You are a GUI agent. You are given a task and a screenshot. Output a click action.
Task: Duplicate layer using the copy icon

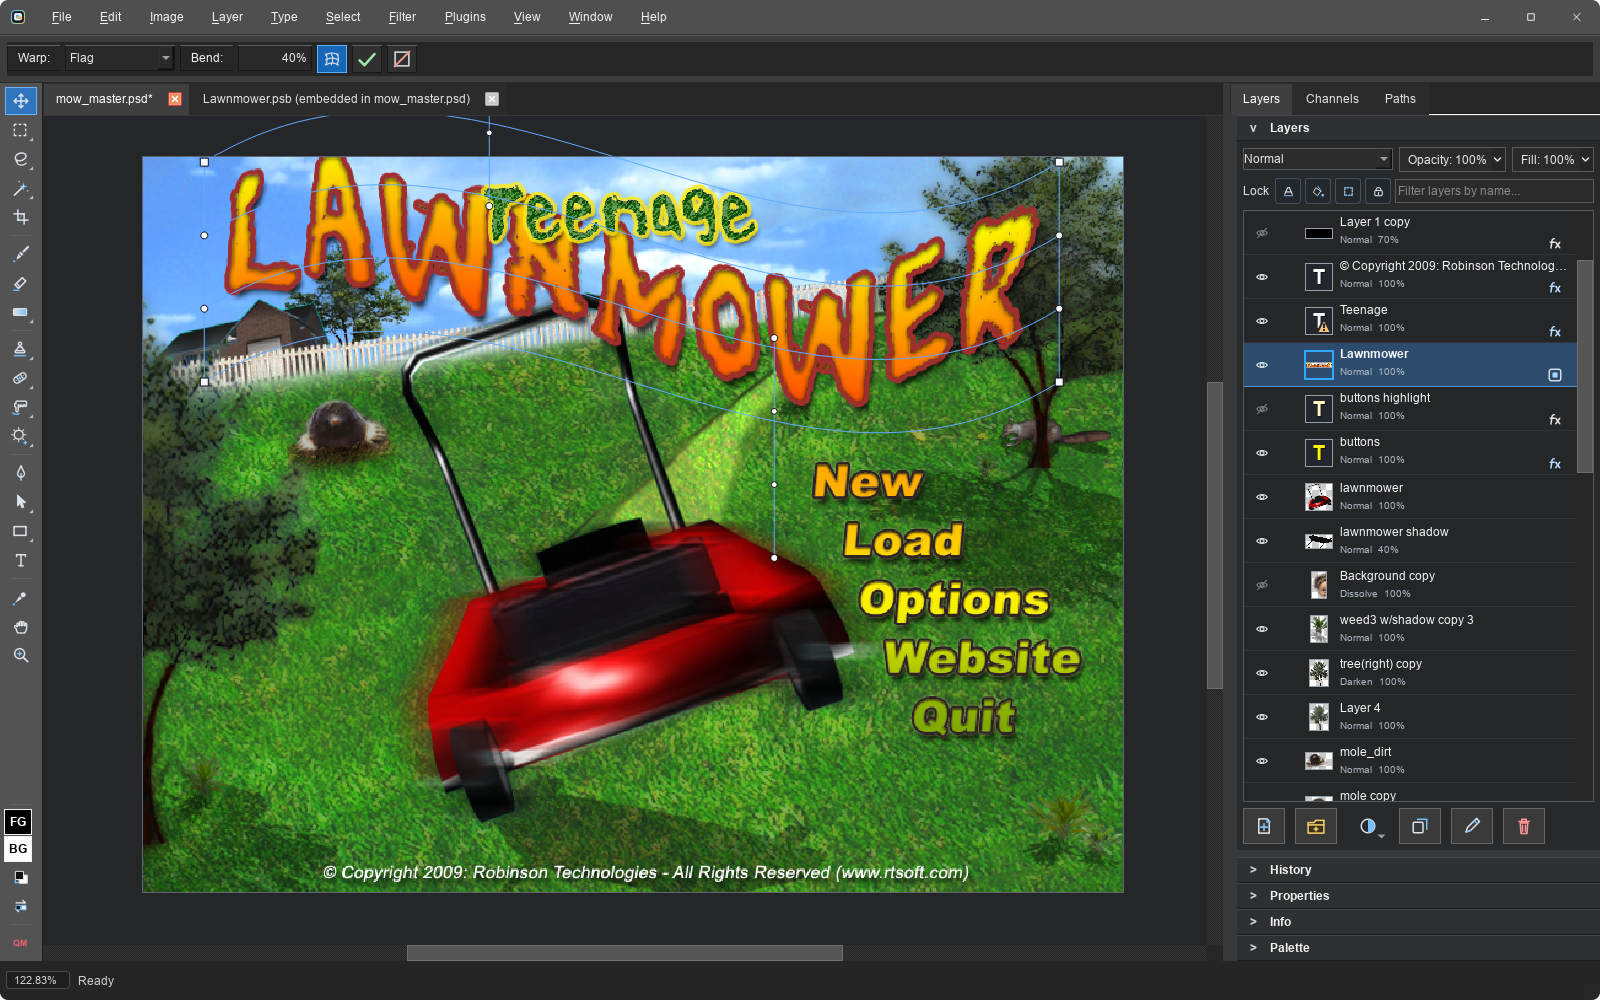click(1420, 826)
